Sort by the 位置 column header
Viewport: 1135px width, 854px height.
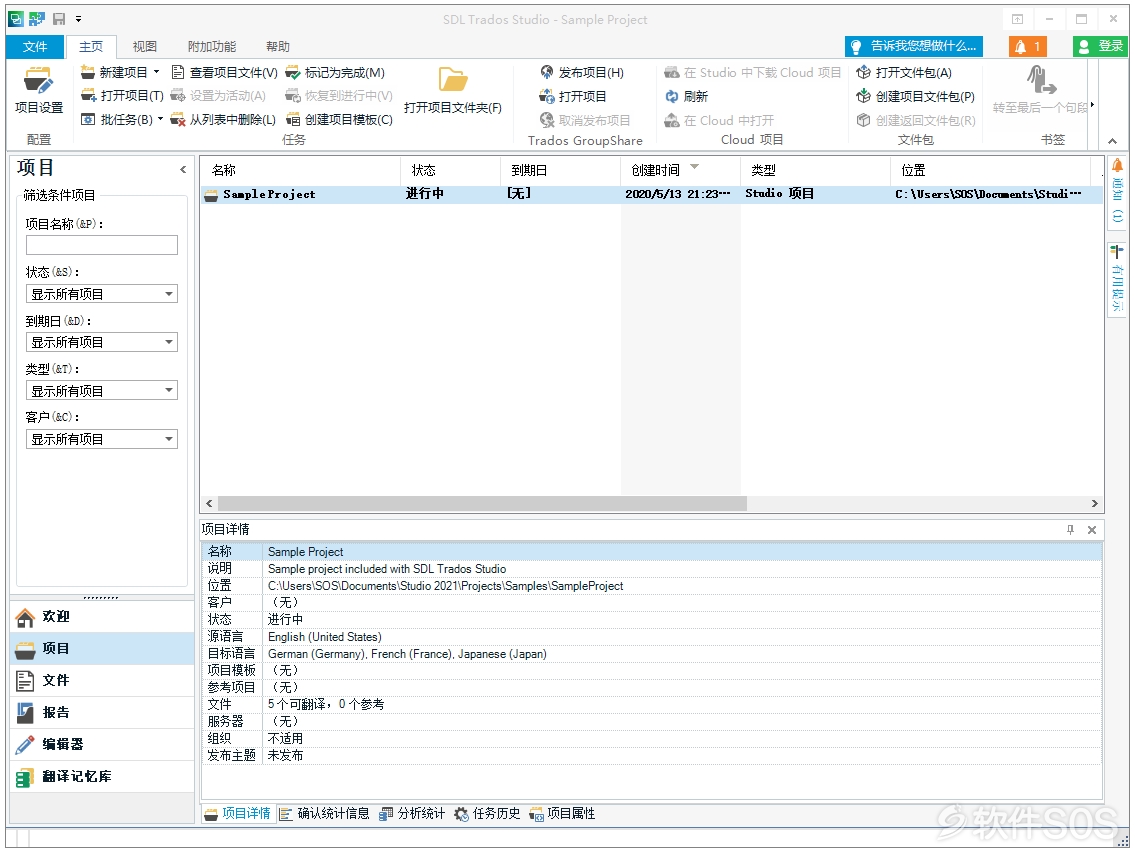point(990,170)
